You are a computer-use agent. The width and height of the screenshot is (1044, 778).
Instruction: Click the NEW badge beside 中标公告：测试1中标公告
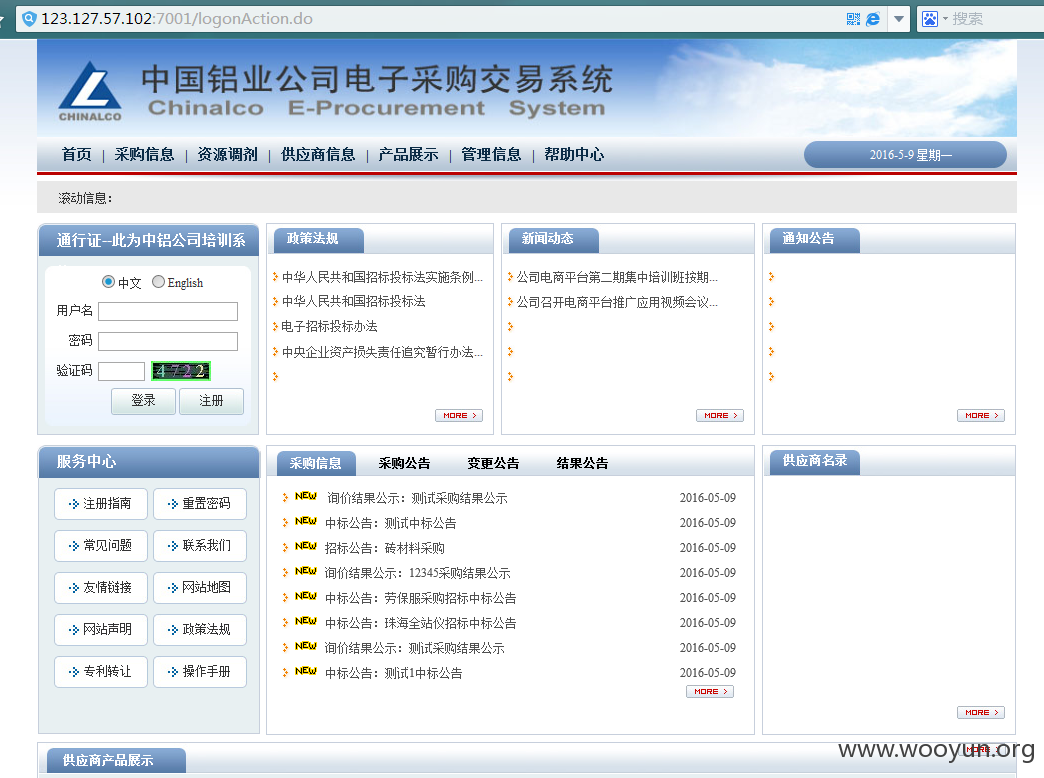[306, 671]
